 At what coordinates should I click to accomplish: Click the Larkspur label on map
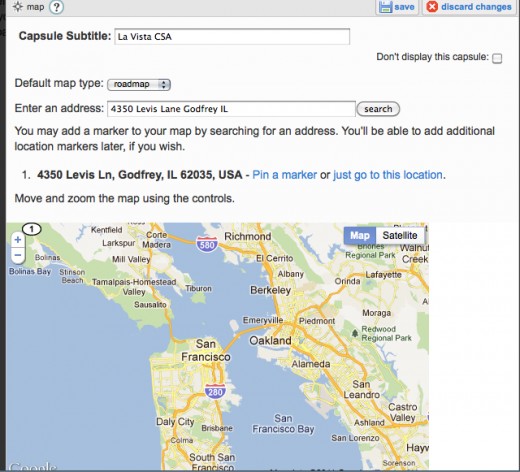[x=118, y=243]
